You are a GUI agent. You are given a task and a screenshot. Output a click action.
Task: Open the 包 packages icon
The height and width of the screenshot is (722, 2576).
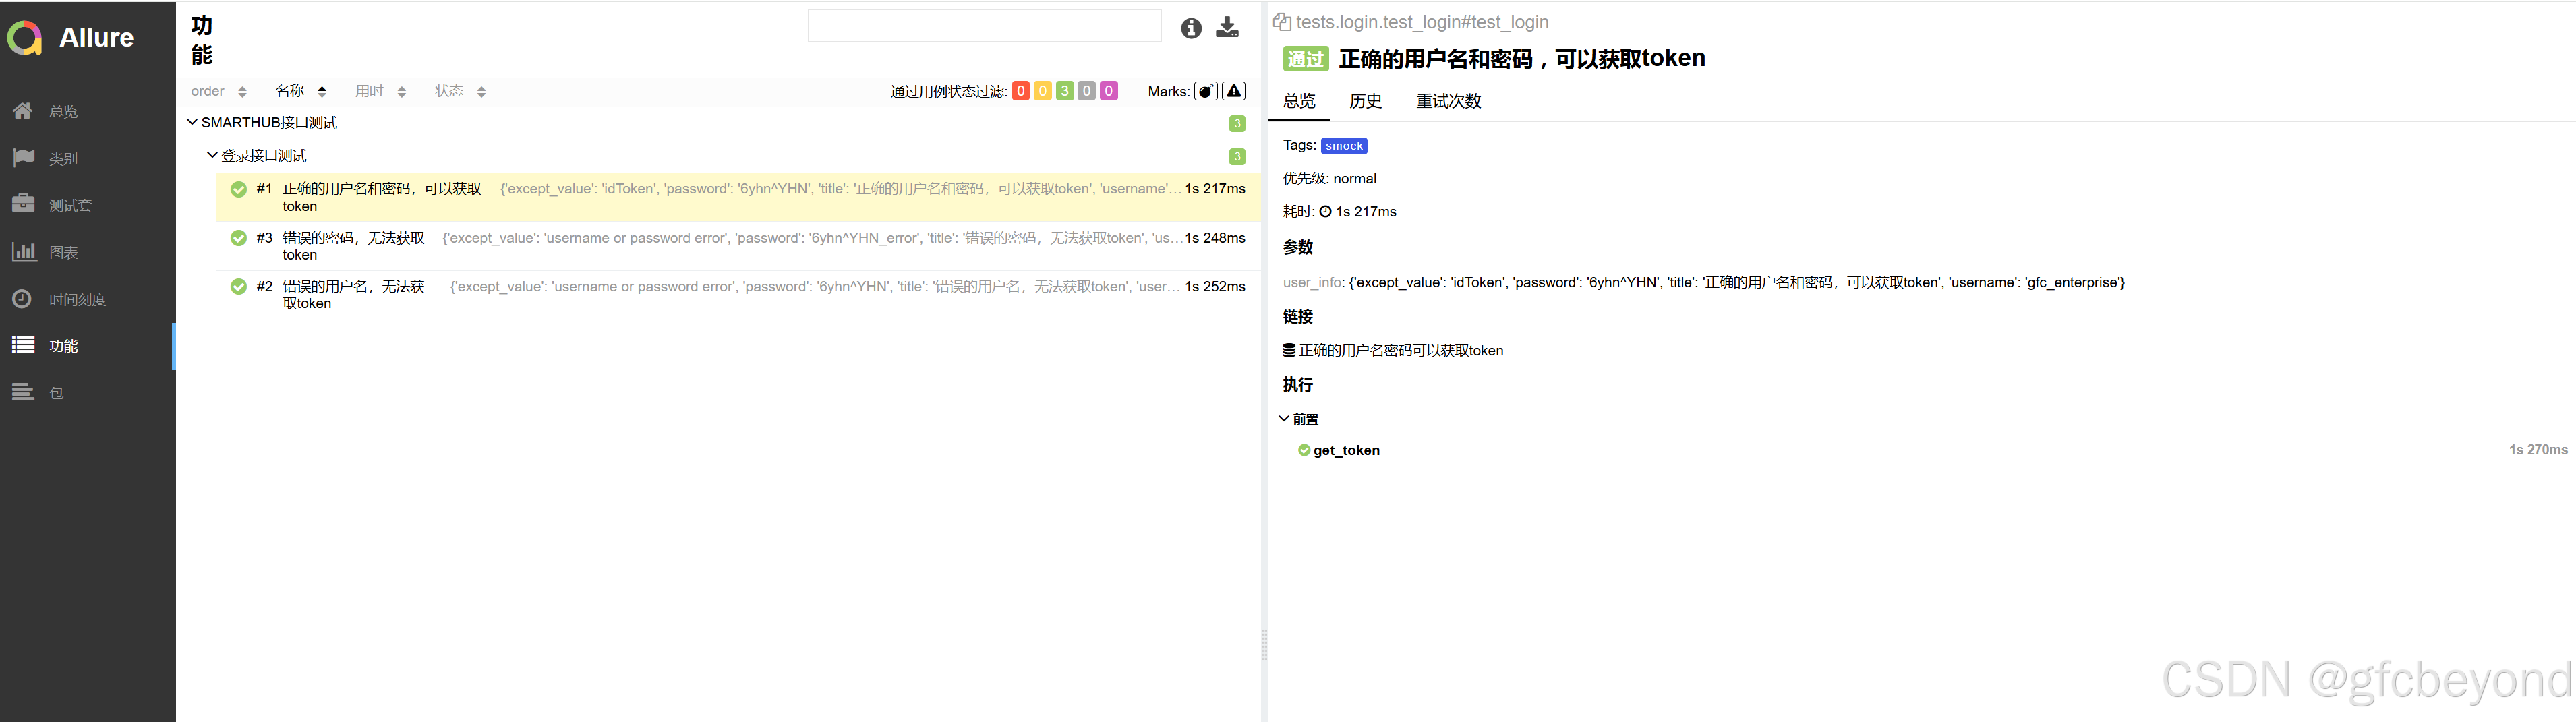point(23,393)
